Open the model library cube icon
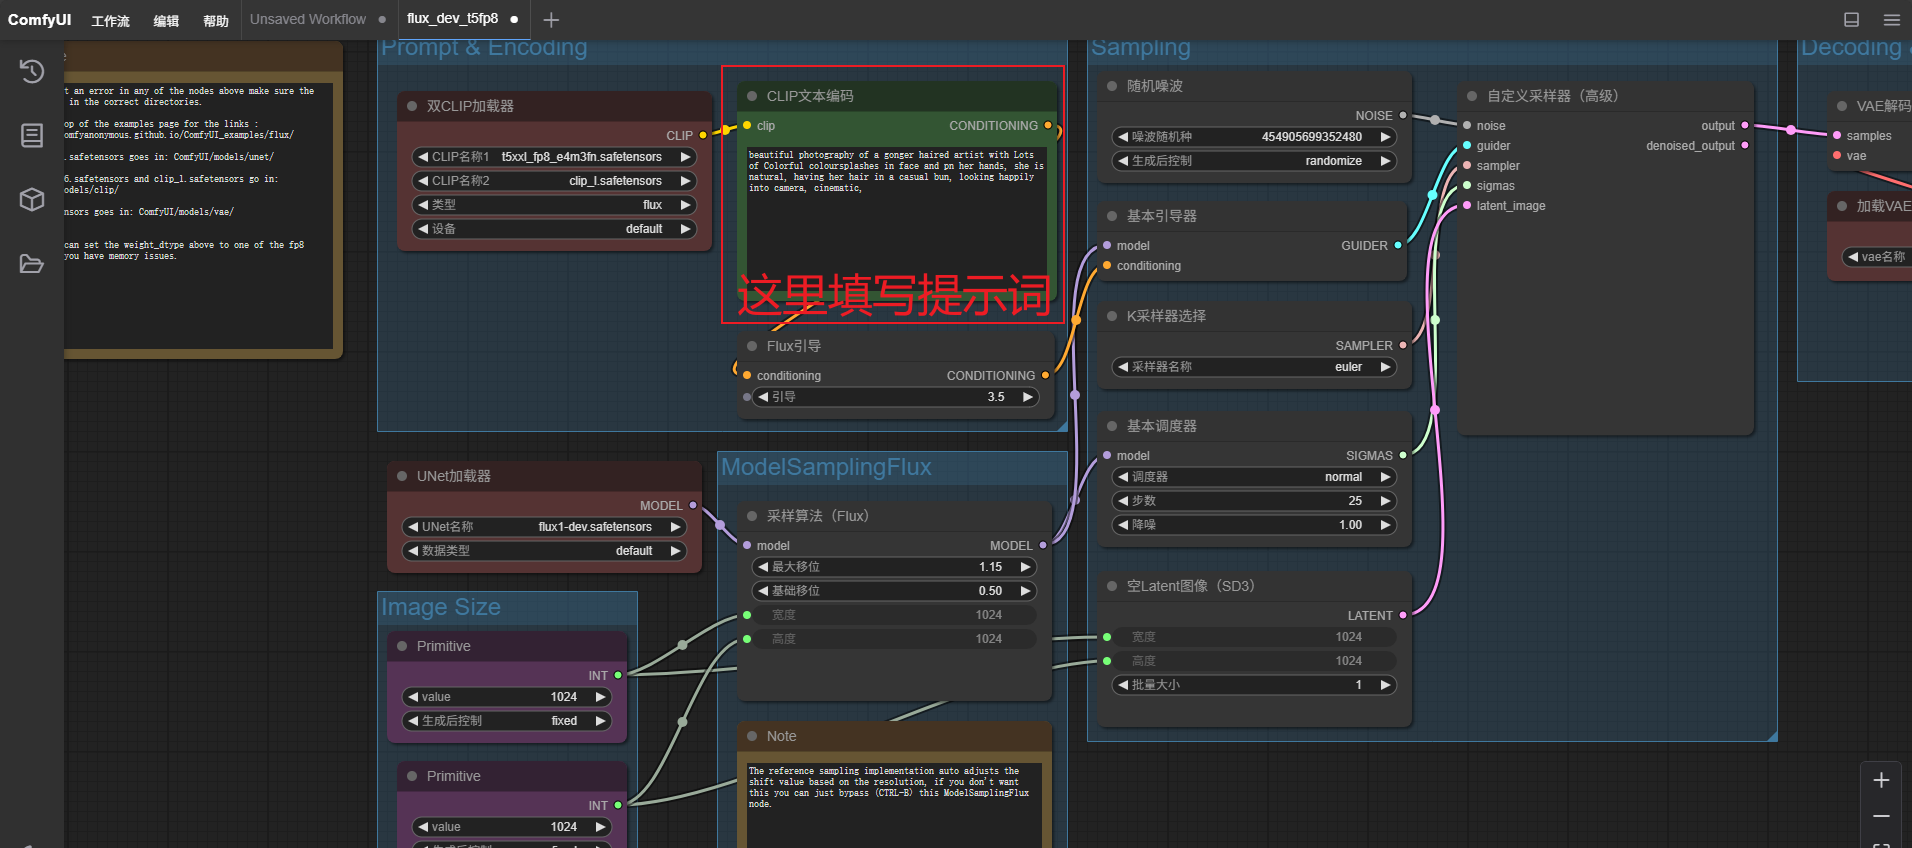 point(32,199)
